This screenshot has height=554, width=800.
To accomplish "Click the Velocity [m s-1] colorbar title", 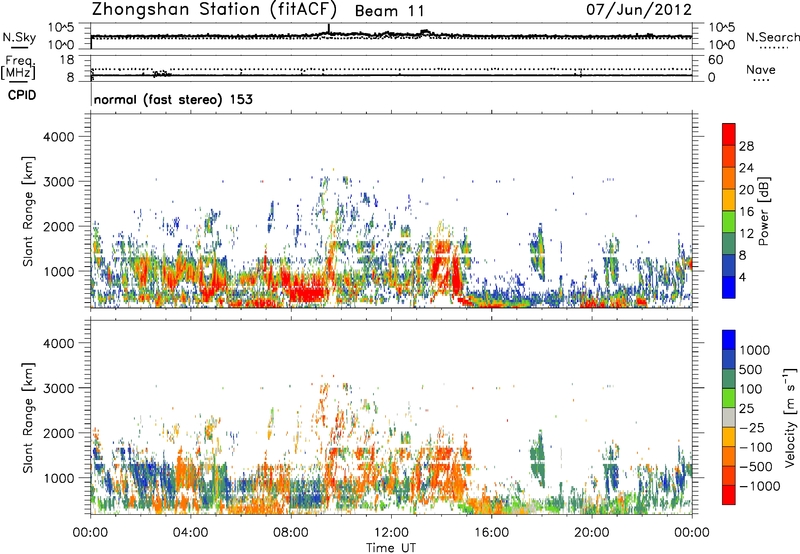I will (790, 417).
